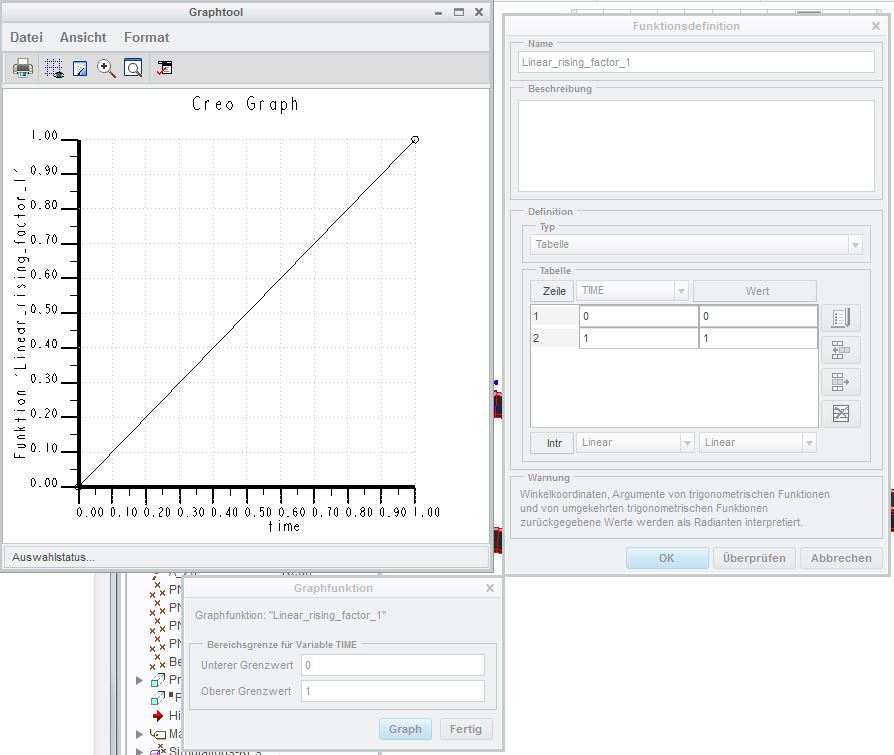Open the Ansicht menu

tap(83, 38)
